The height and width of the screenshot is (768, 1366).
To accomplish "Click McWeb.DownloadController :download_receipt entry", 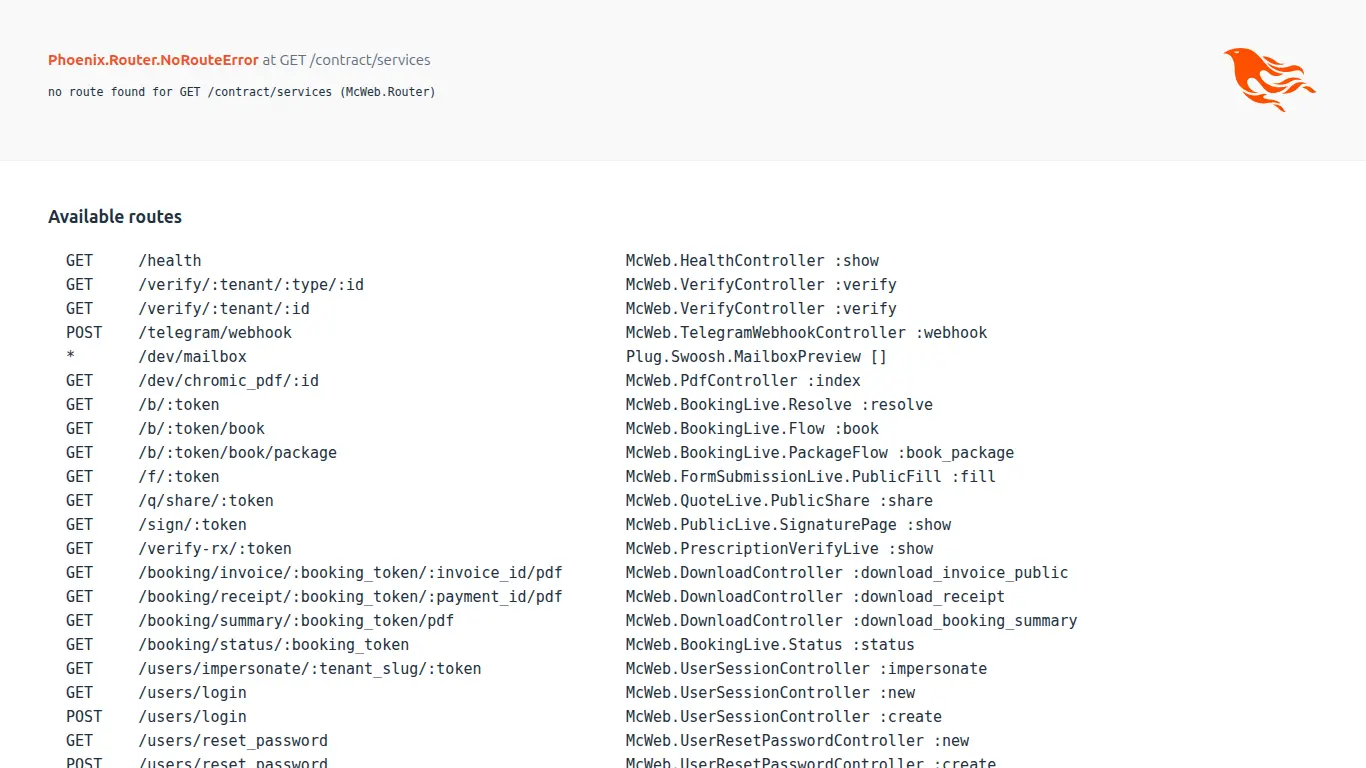I will click(x=816, y=597).
